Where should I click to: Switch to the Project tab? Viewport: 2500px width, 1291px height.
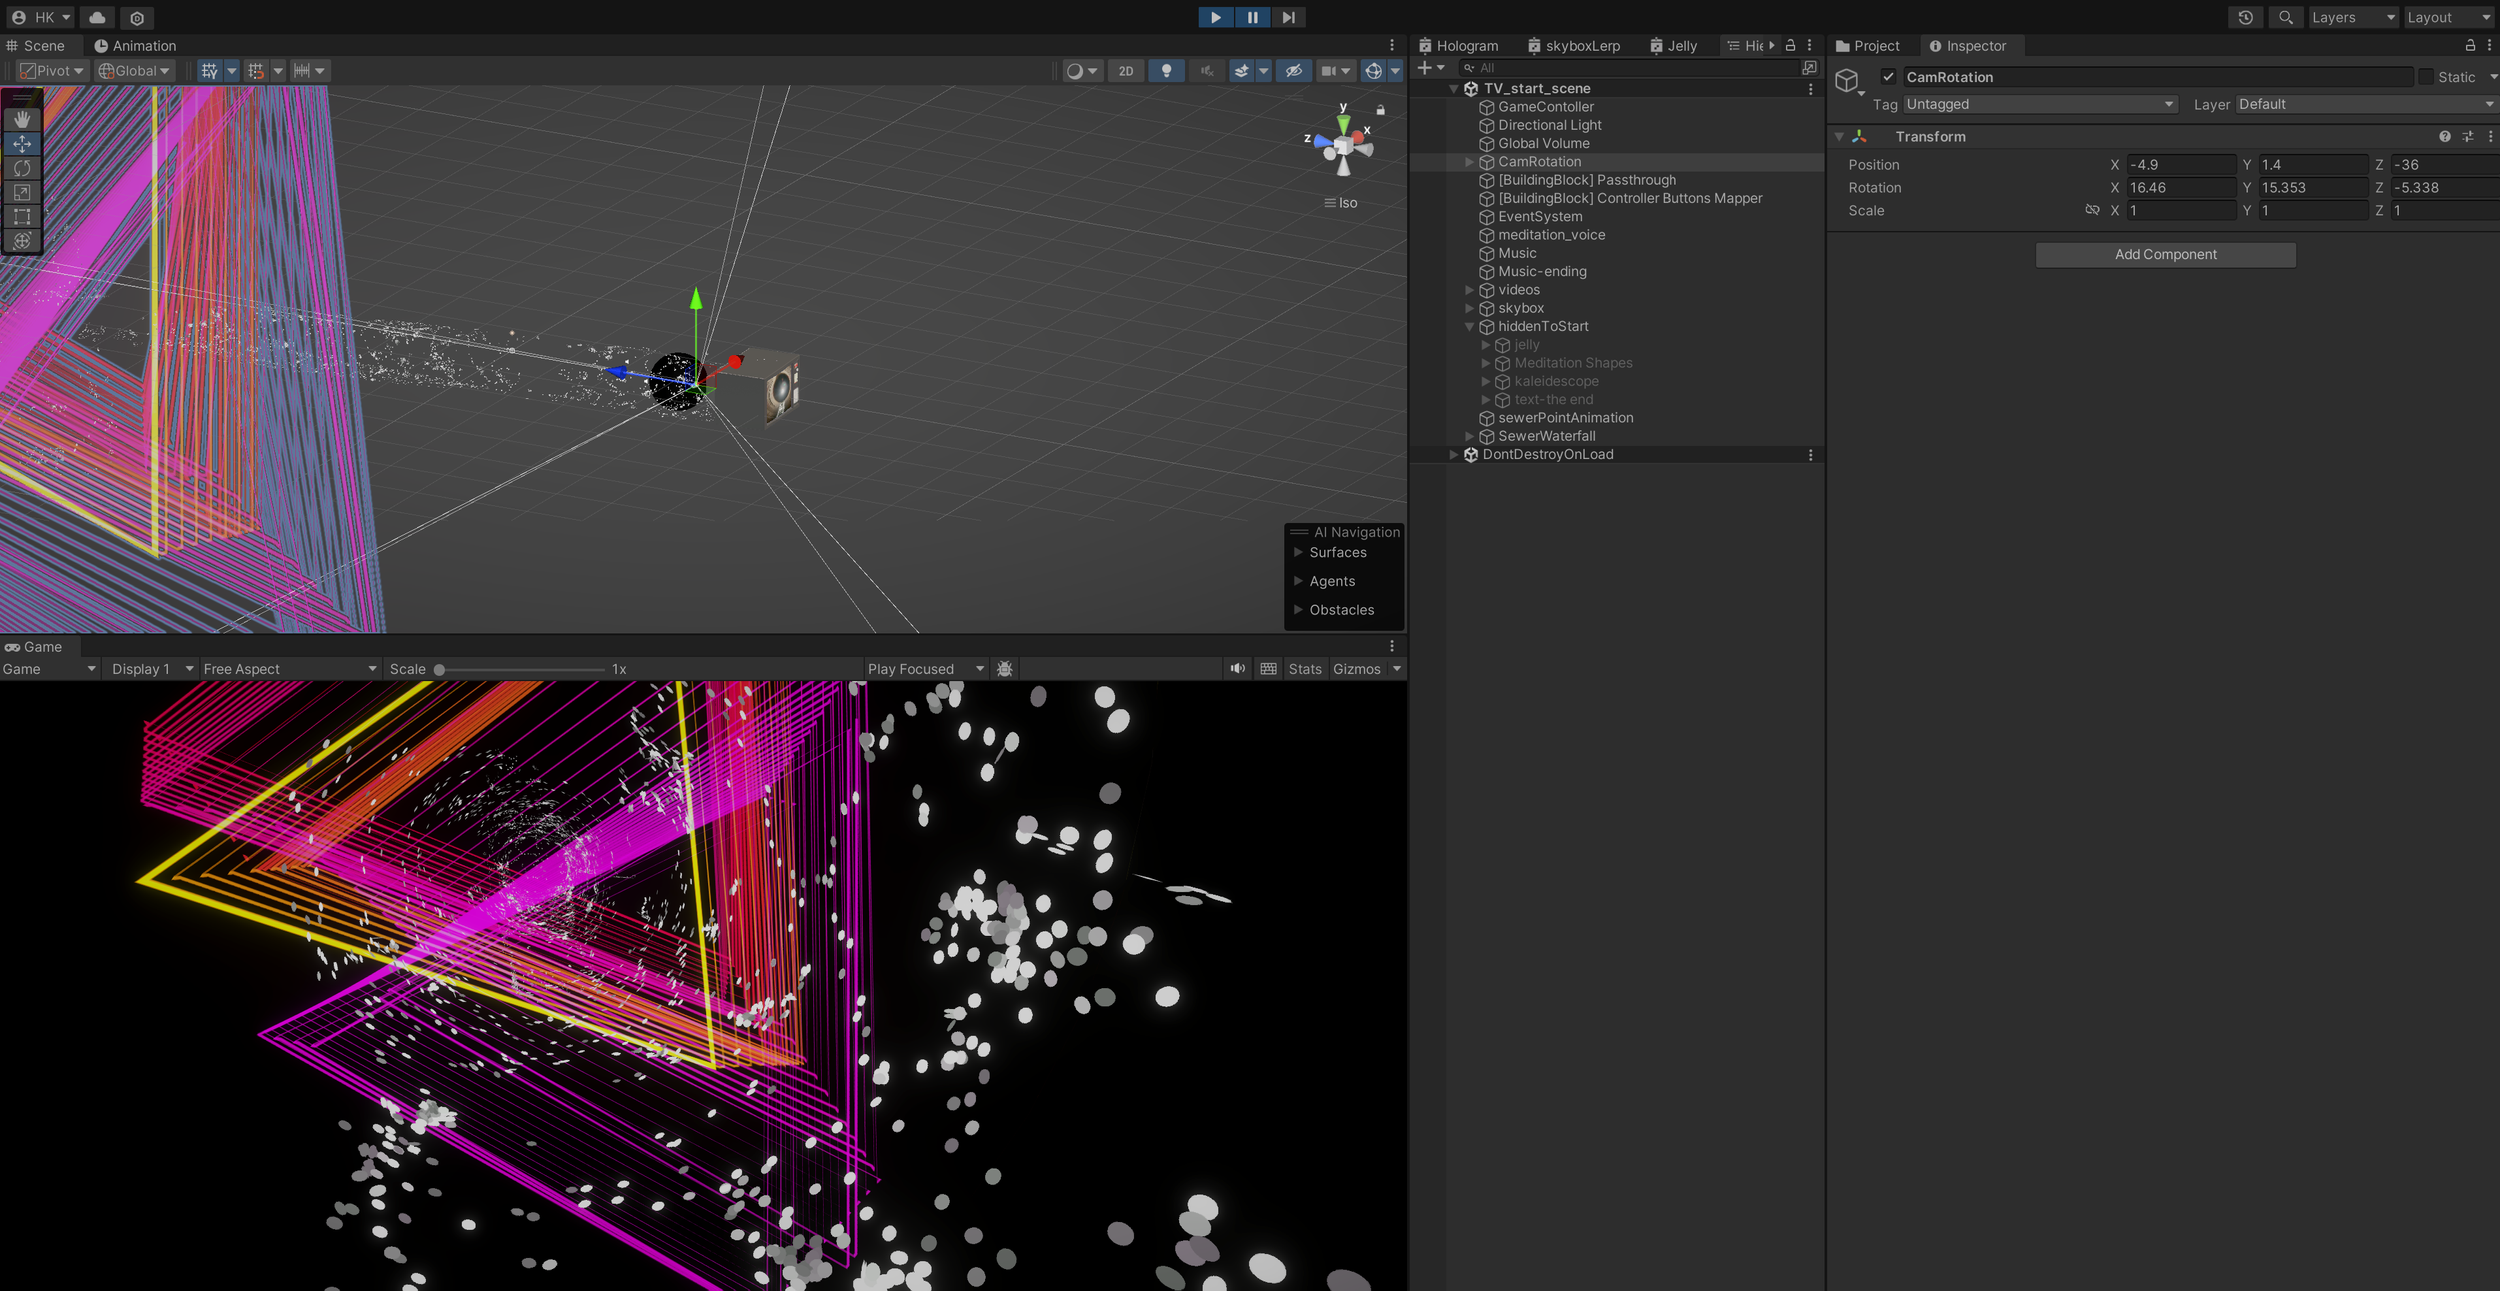tap(1868, 45)
